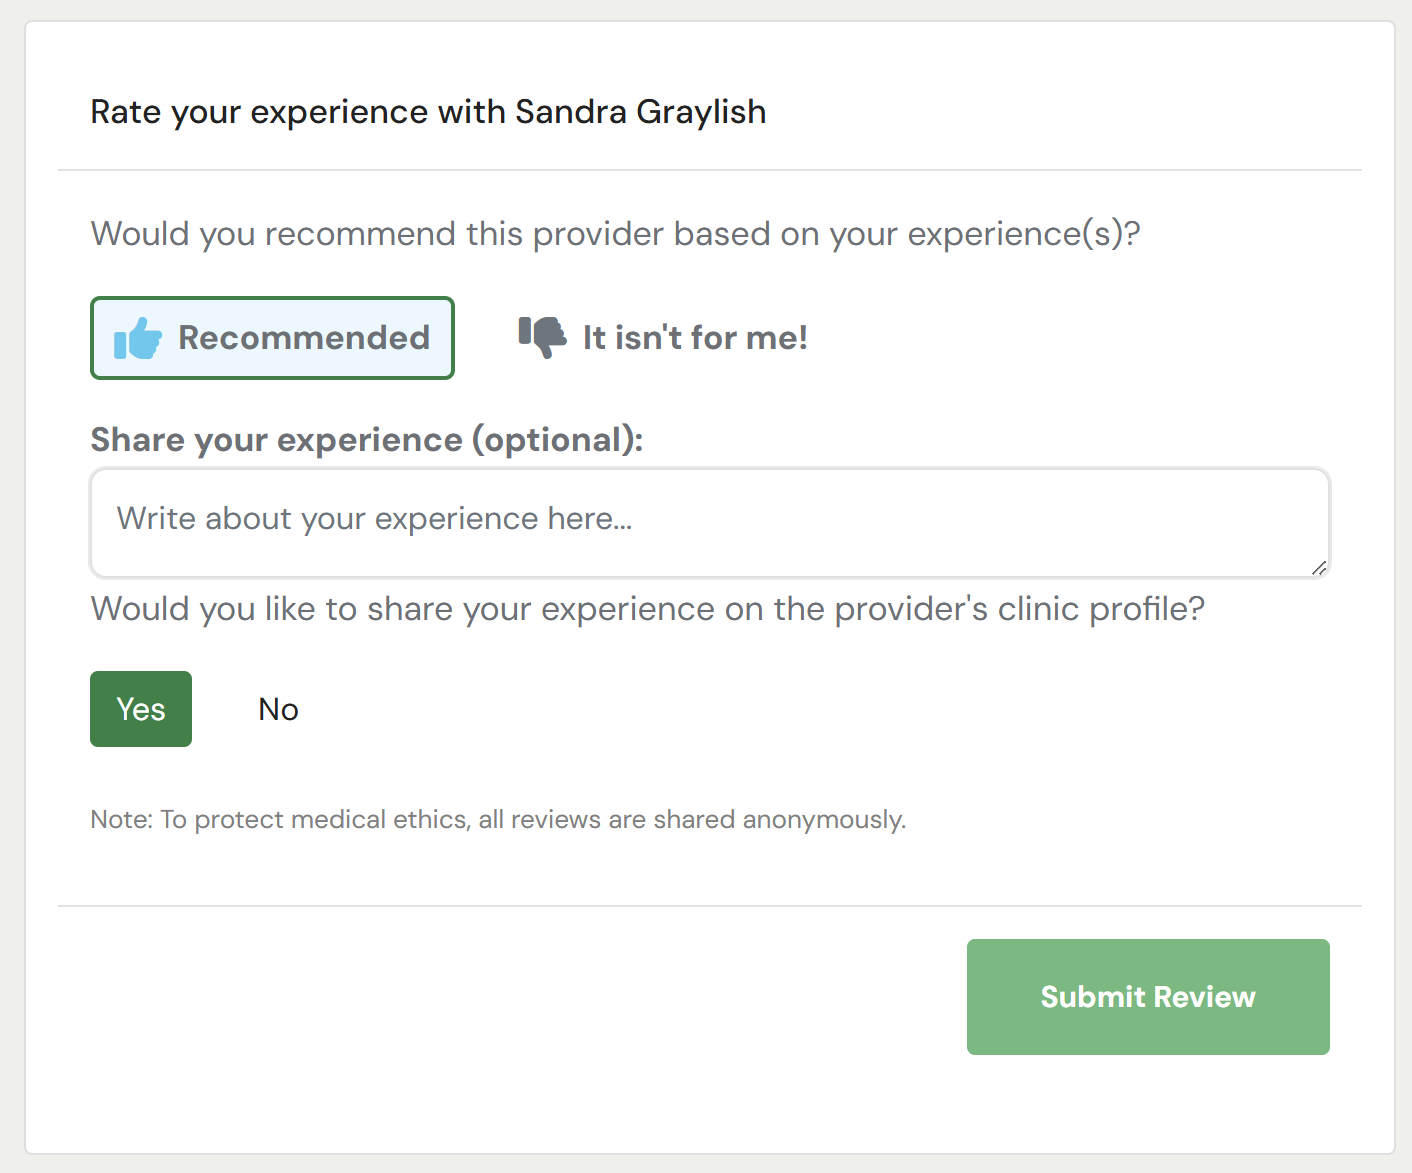Click the anonymous reviews note

pyautogui.click(x=498, y=820)
